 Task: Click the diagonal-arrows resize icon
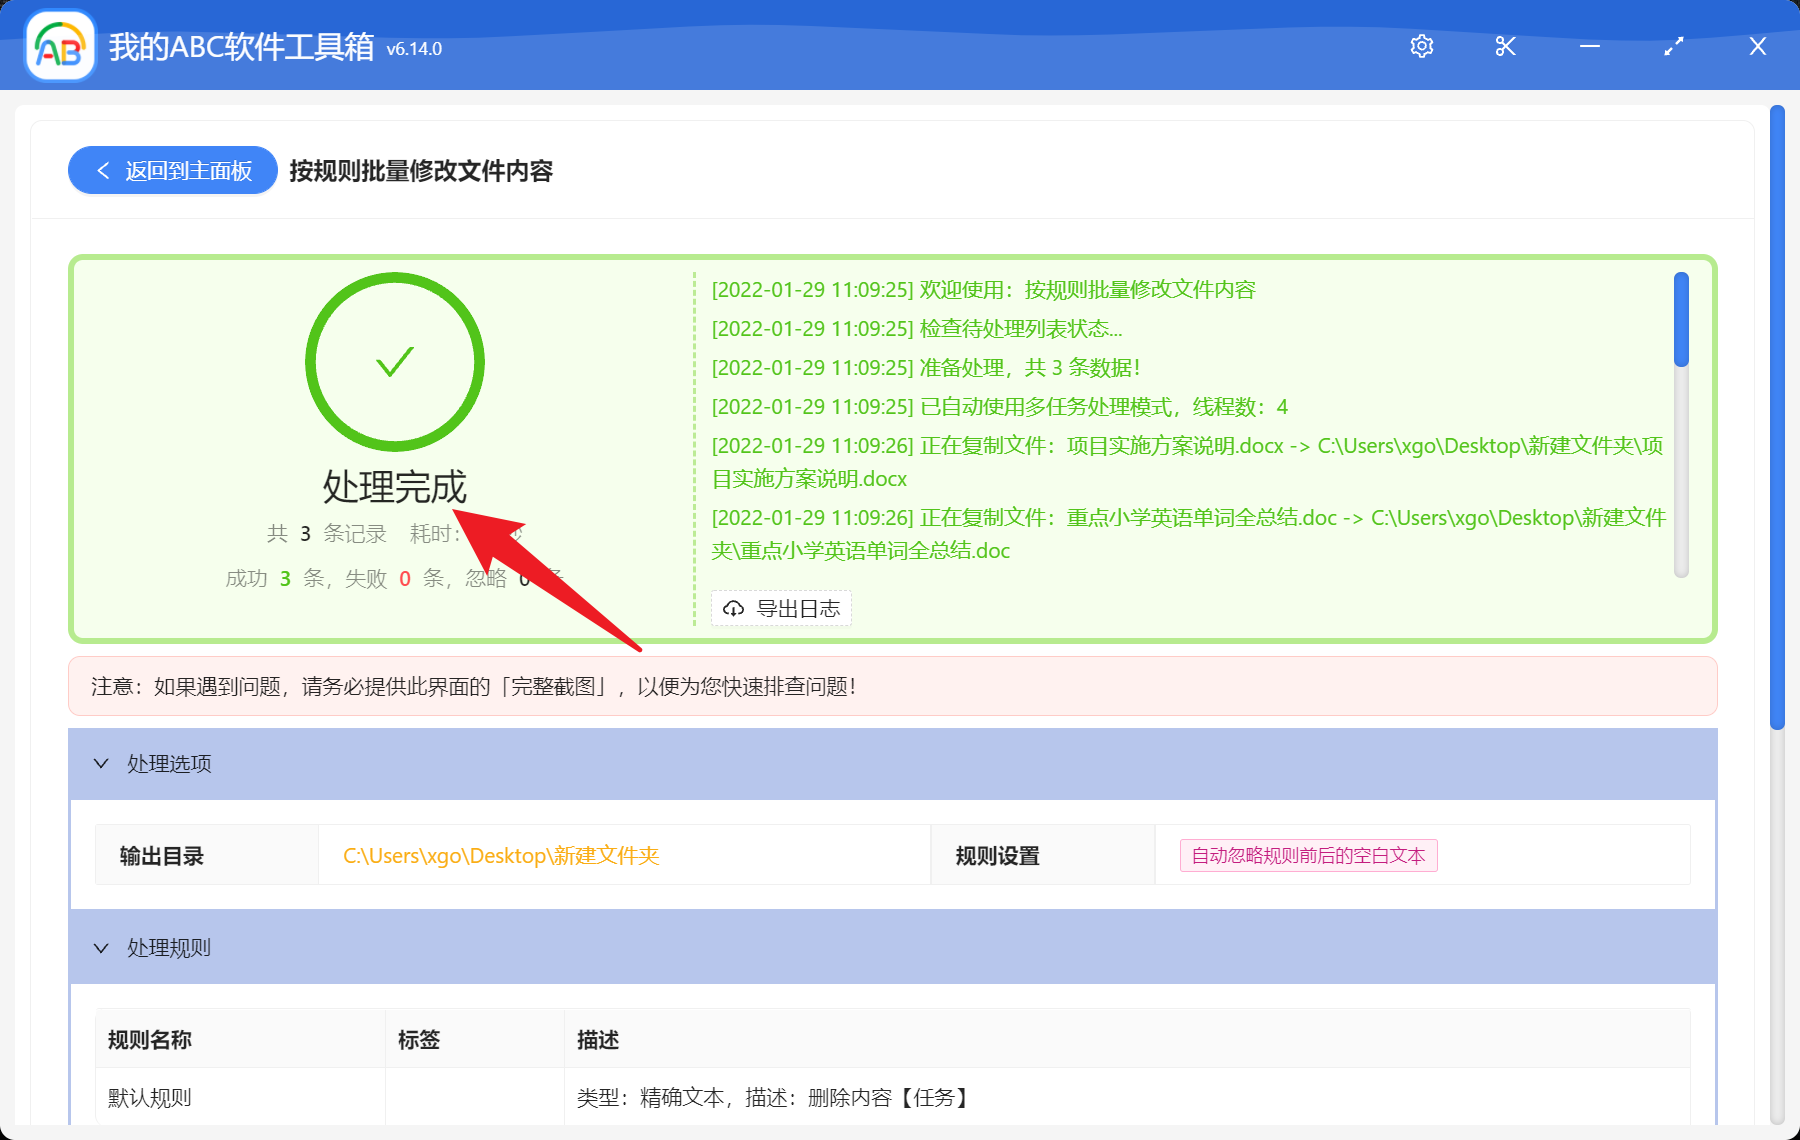(x=1672, y=46)
